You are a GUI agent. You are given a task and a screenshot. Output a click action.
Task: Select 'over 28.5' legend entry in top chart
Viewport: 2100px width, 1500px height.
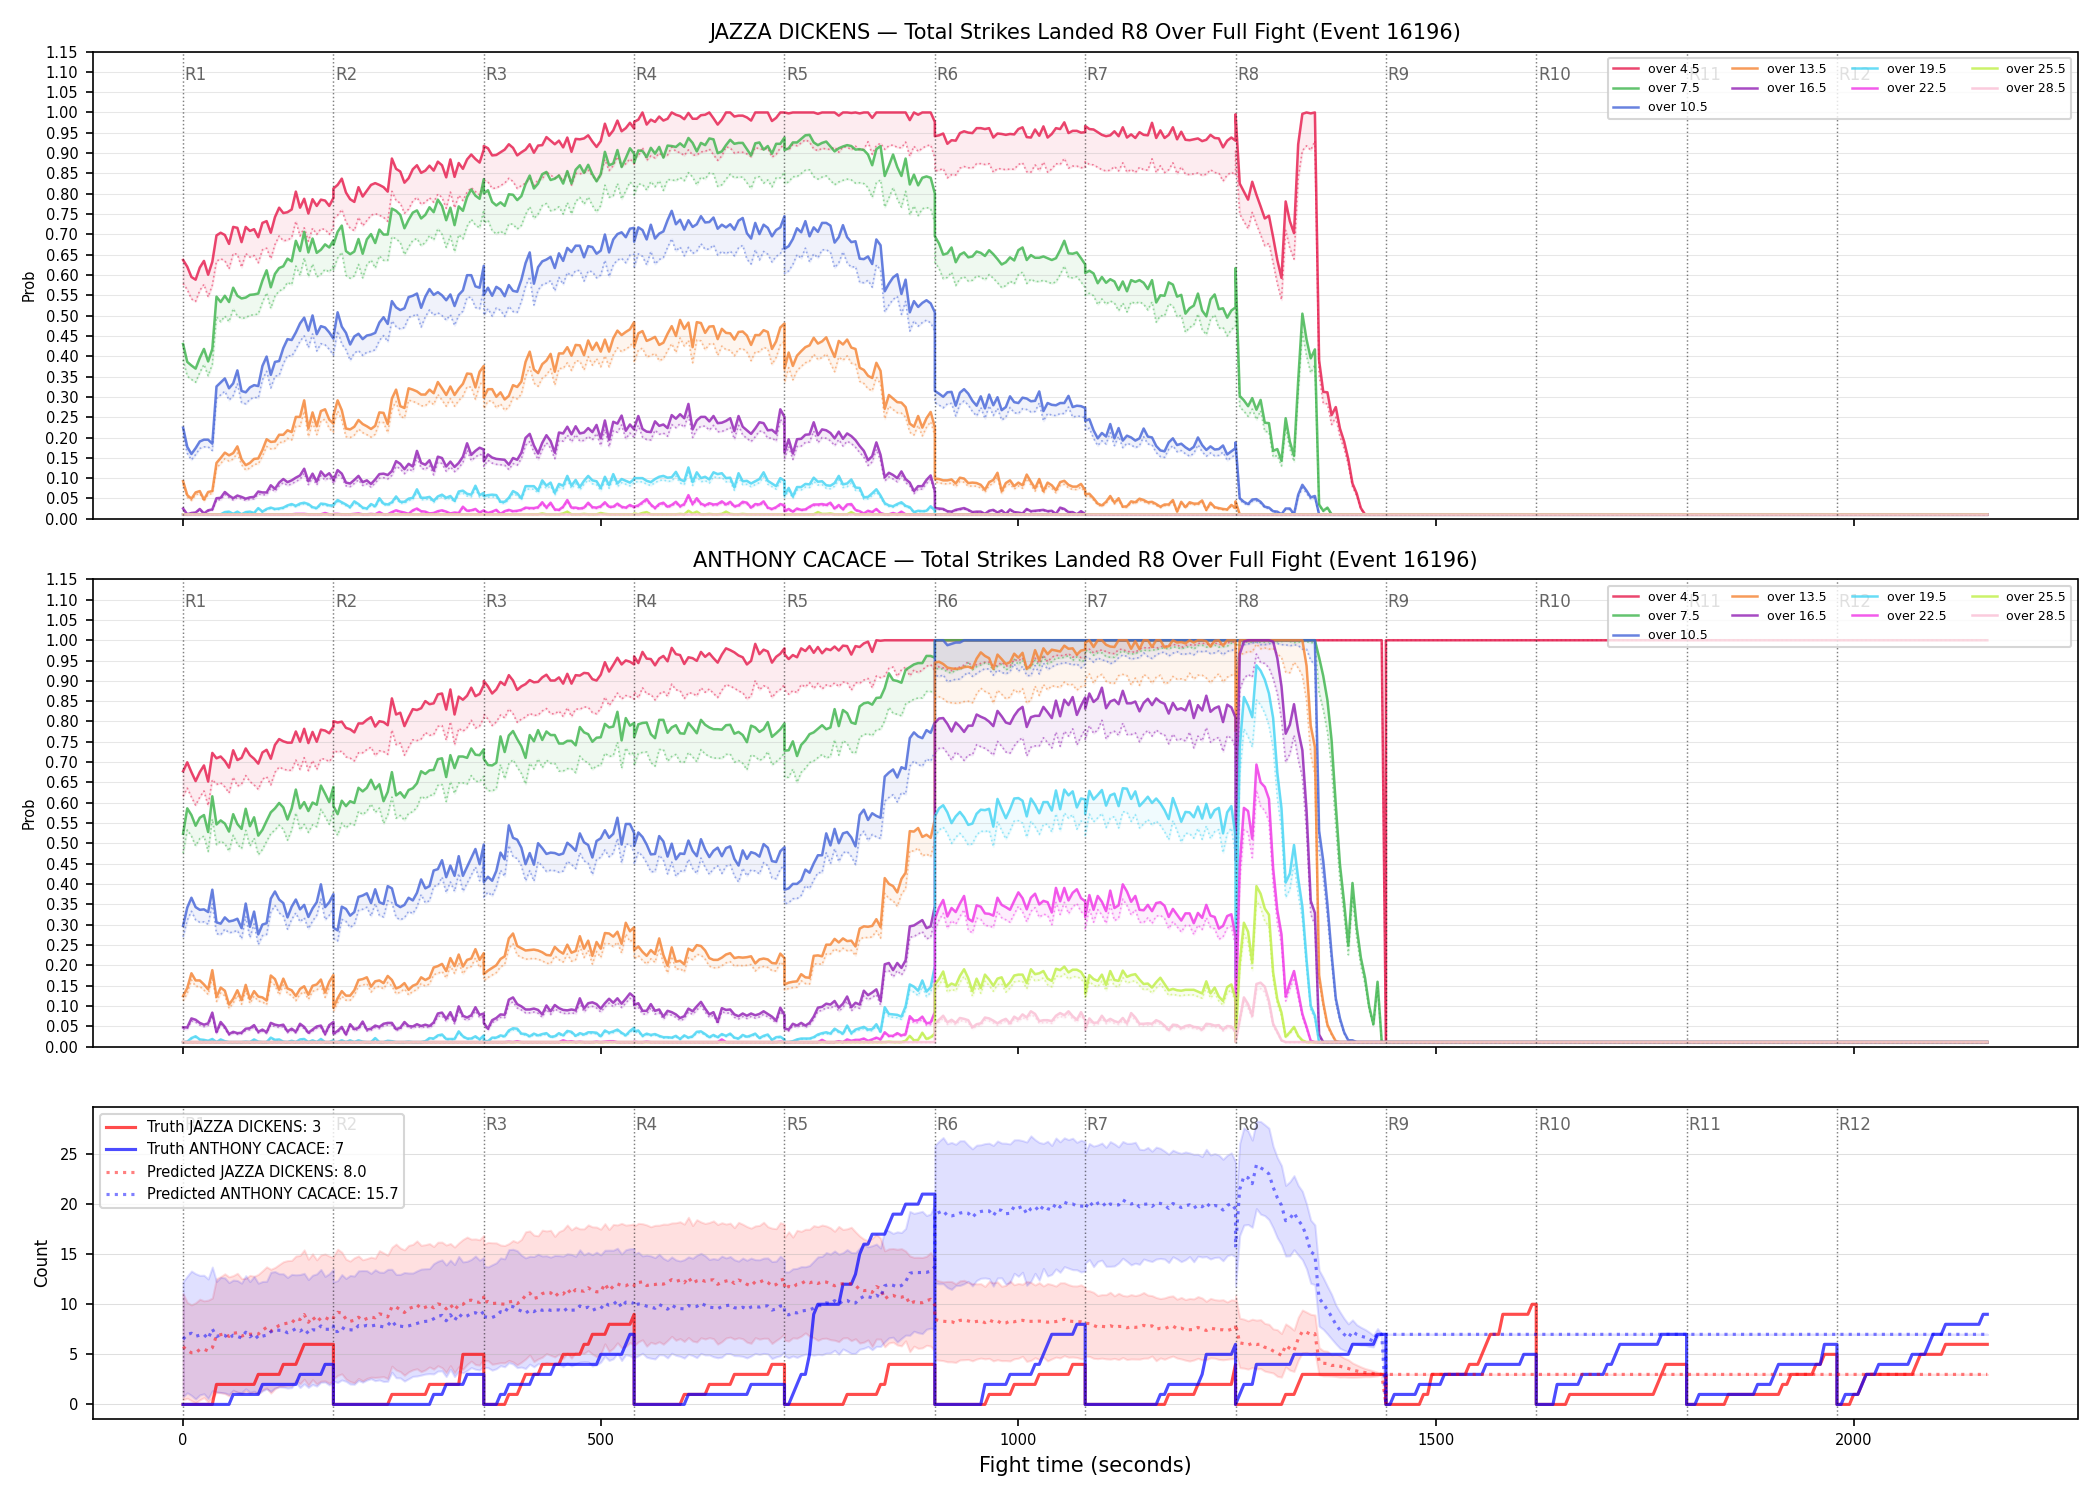click(x=2018, y=88)
